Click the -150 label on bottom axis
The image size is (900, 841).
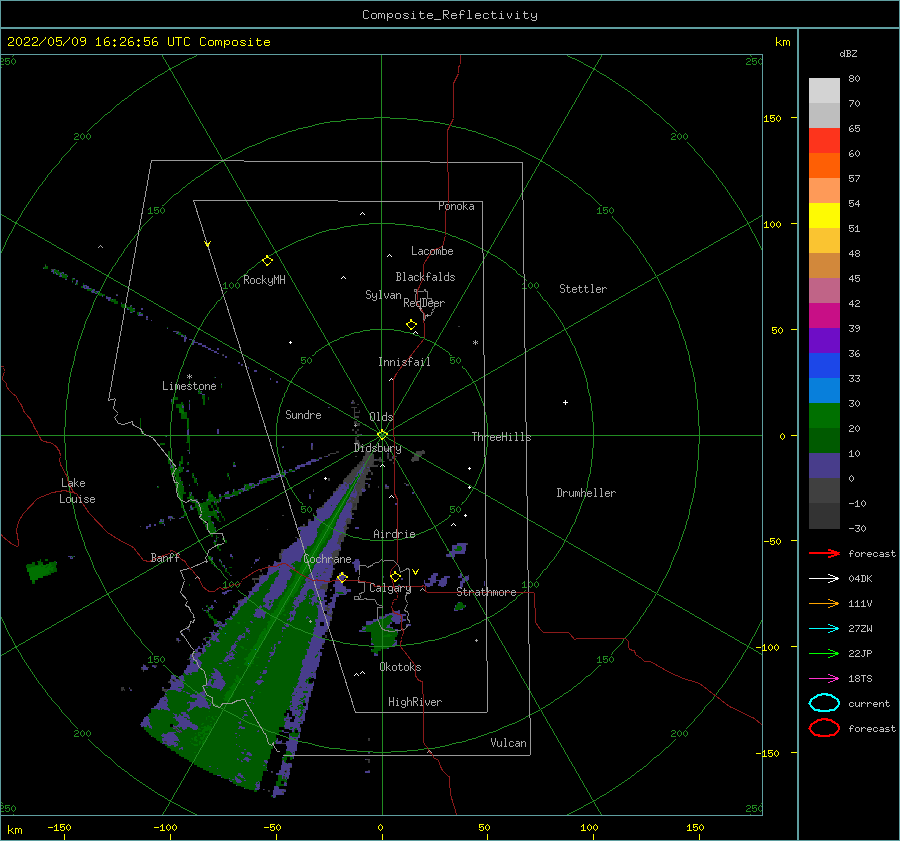tap(59, 827)
